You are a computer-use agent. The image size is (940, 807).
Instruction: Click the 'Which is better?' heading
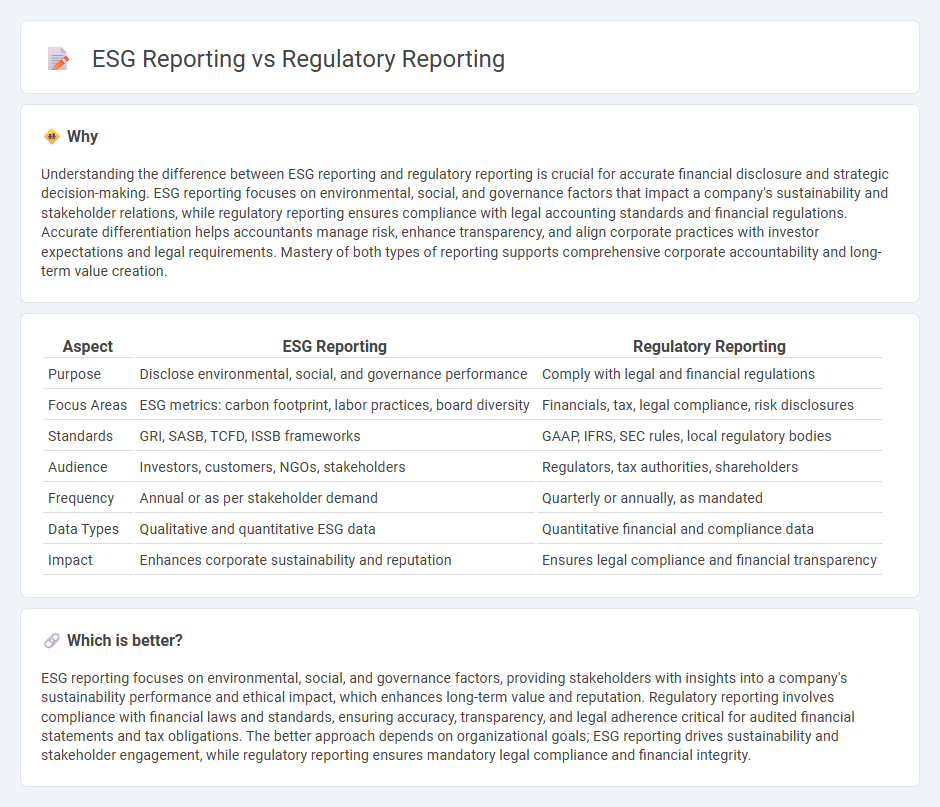pyautogui.click(x=125, y=640)
